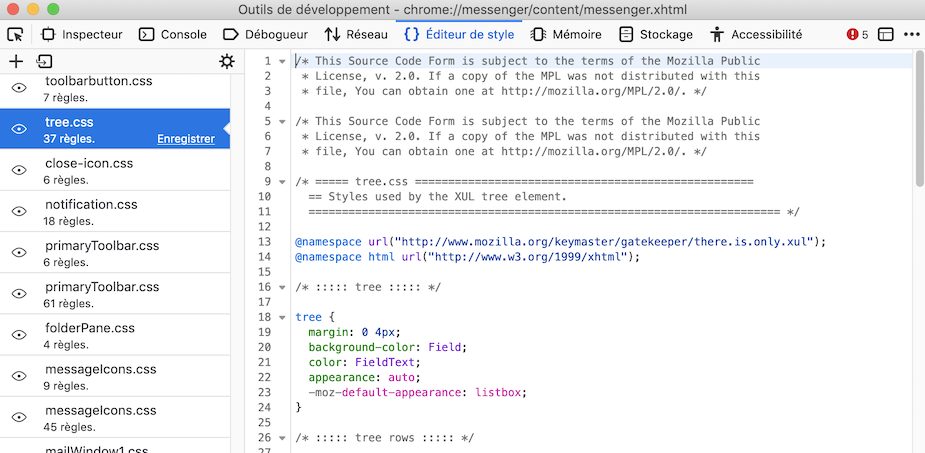
Task: Collapse the fold arrow at line 26
Action: click(282, 438)
